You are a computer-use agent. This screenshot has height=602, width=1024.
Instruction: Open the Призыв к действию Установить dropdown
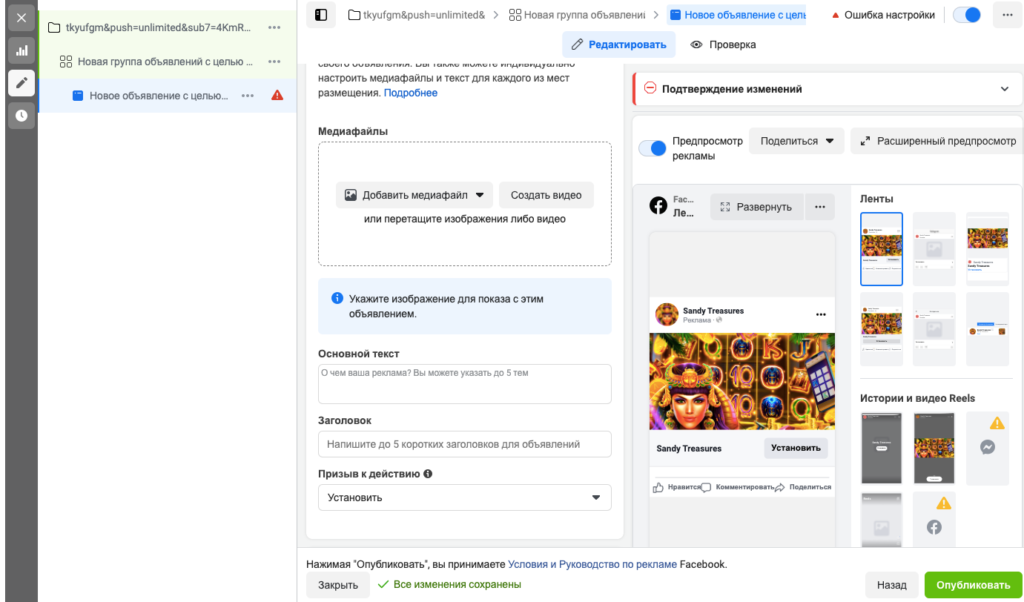(x=464, y=498)
